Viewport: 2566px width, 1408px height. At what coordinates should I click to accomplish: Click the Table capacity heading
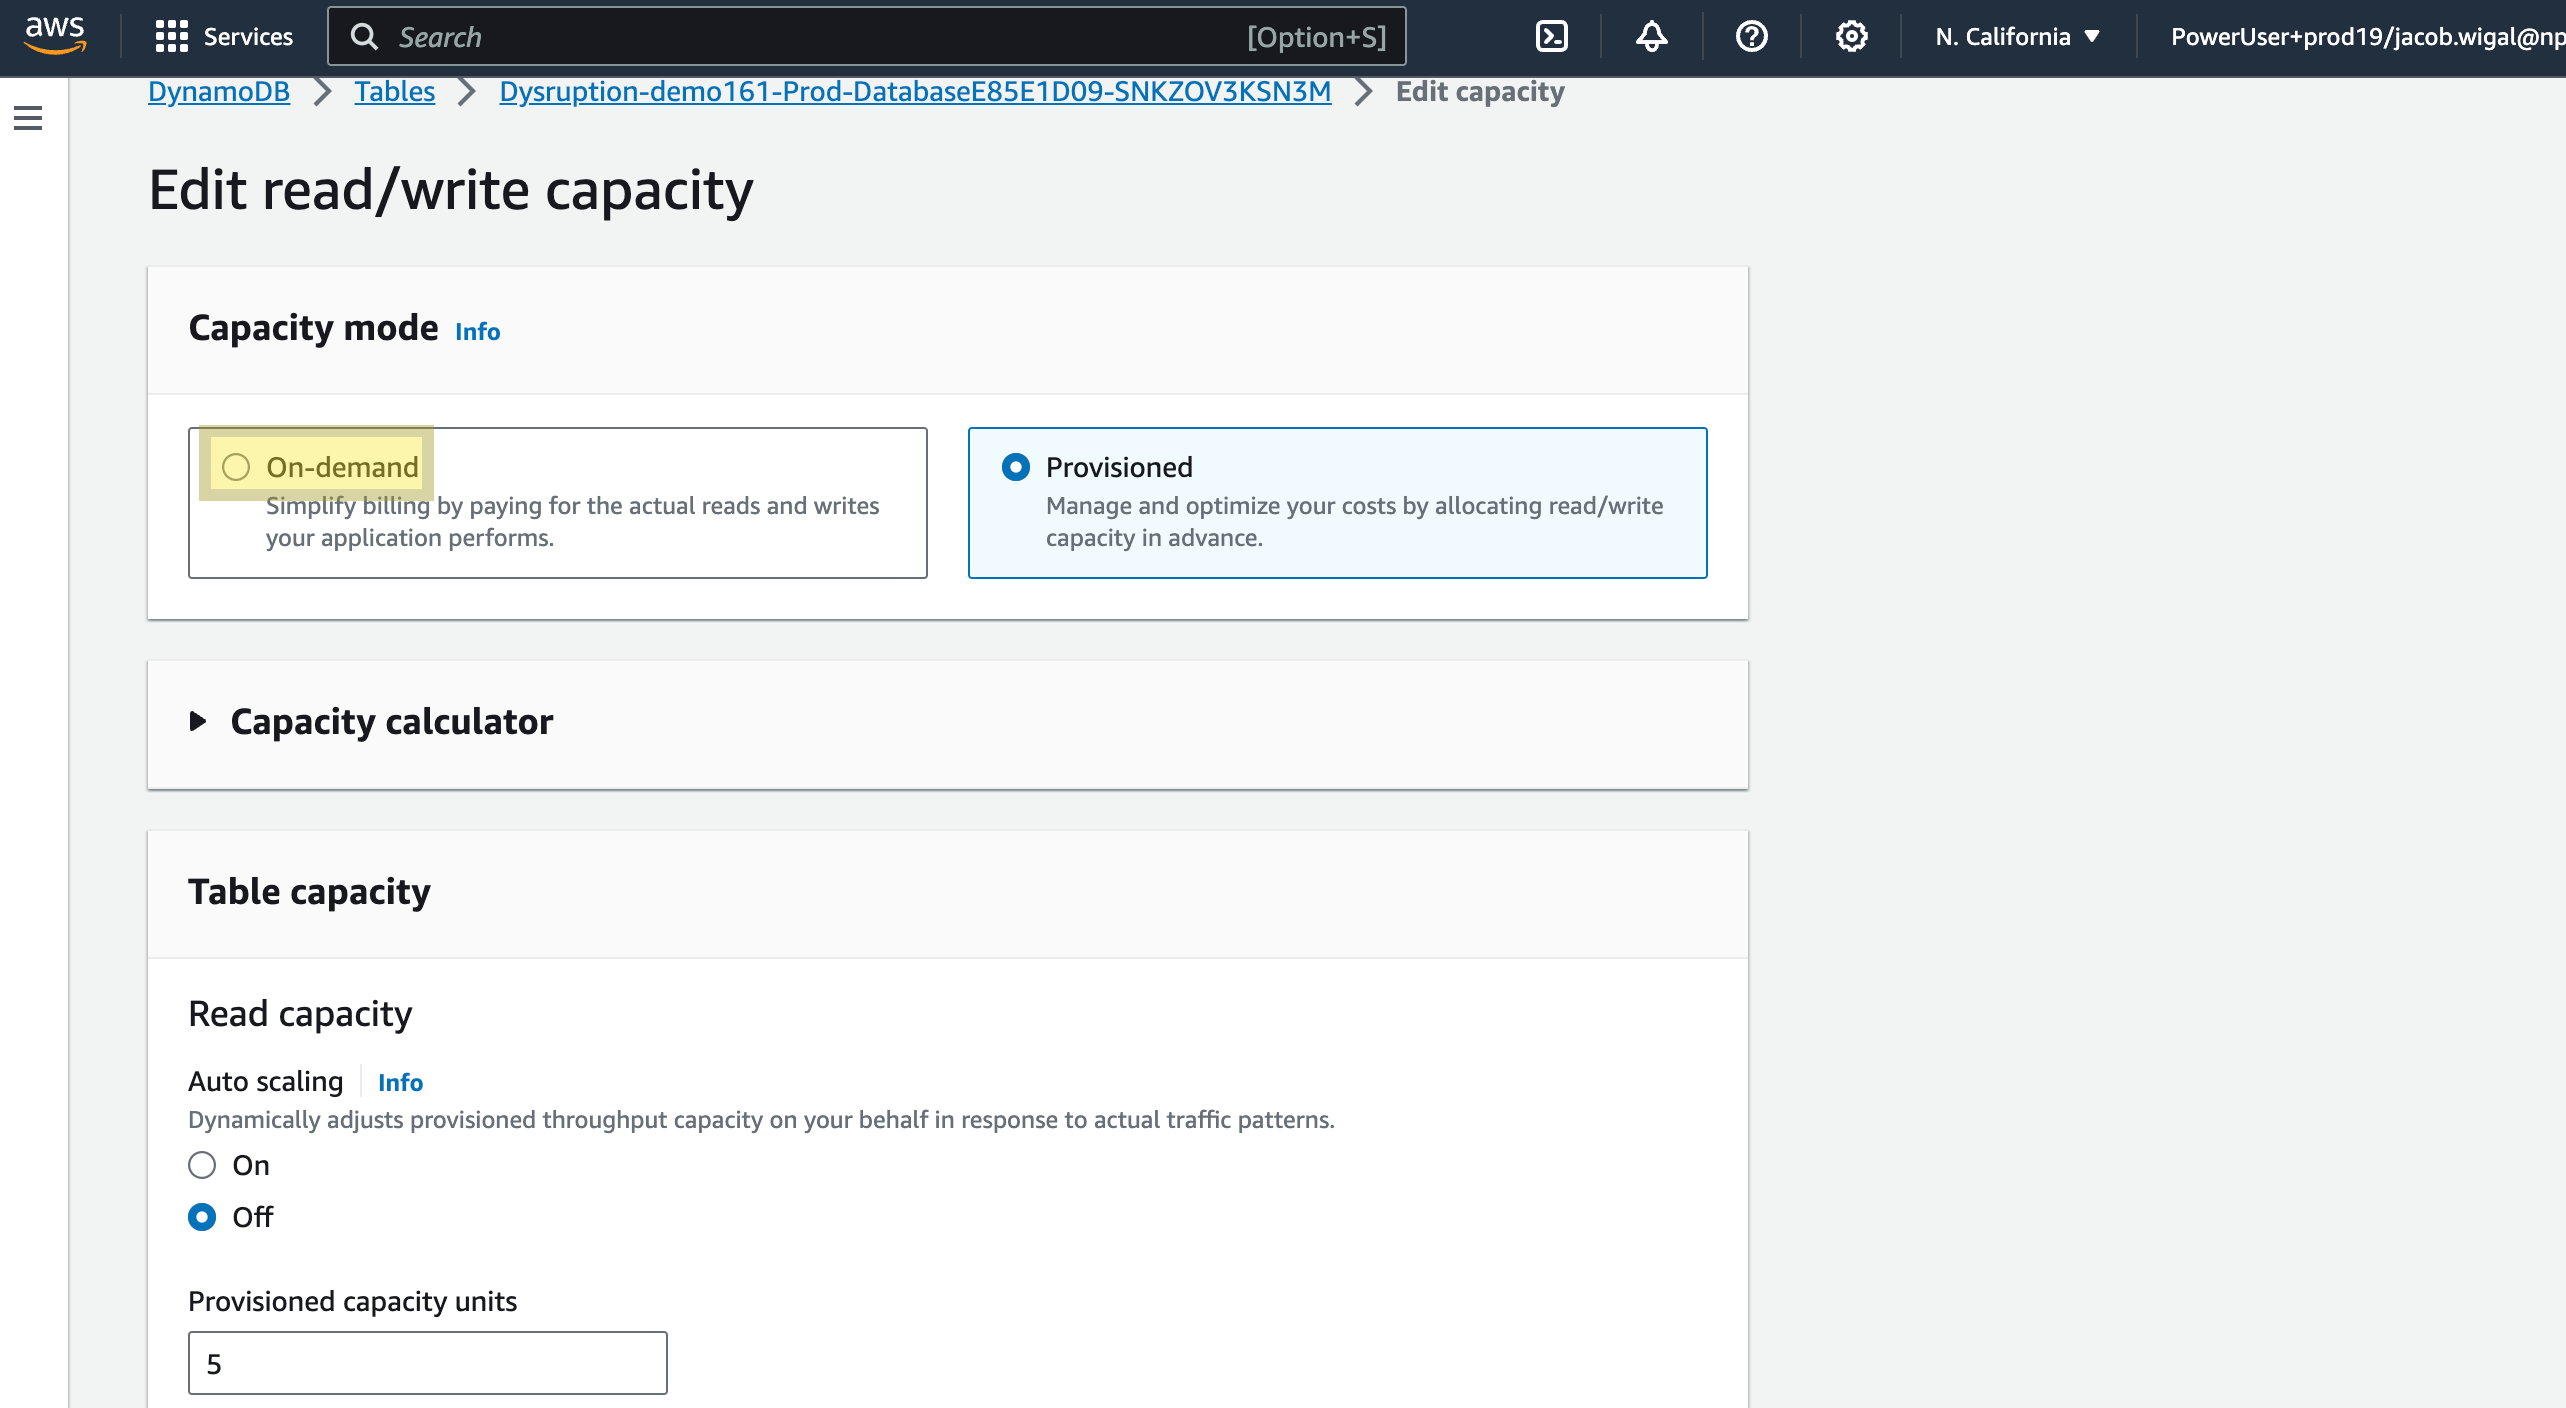point(310,891)
